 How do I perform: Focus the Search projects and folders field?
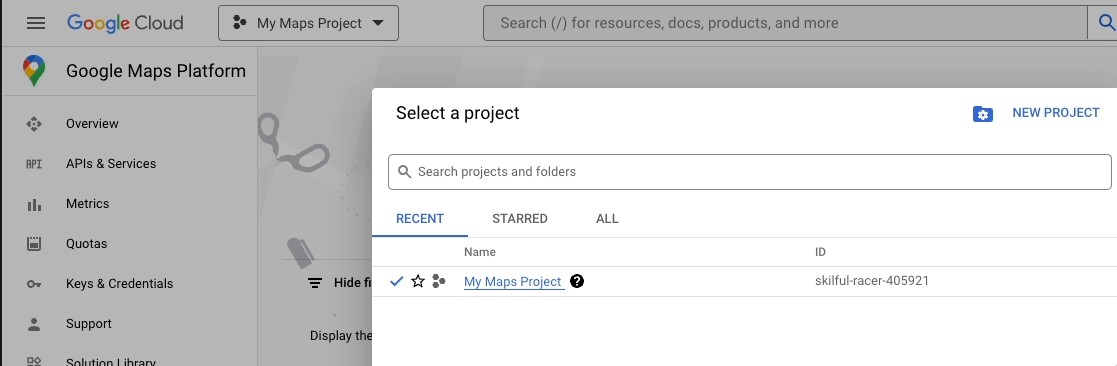749,172
